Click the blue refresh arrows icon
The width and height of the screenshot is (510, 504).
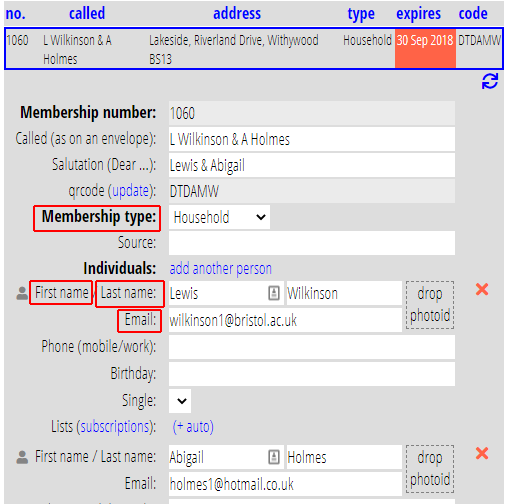point(490,81)
